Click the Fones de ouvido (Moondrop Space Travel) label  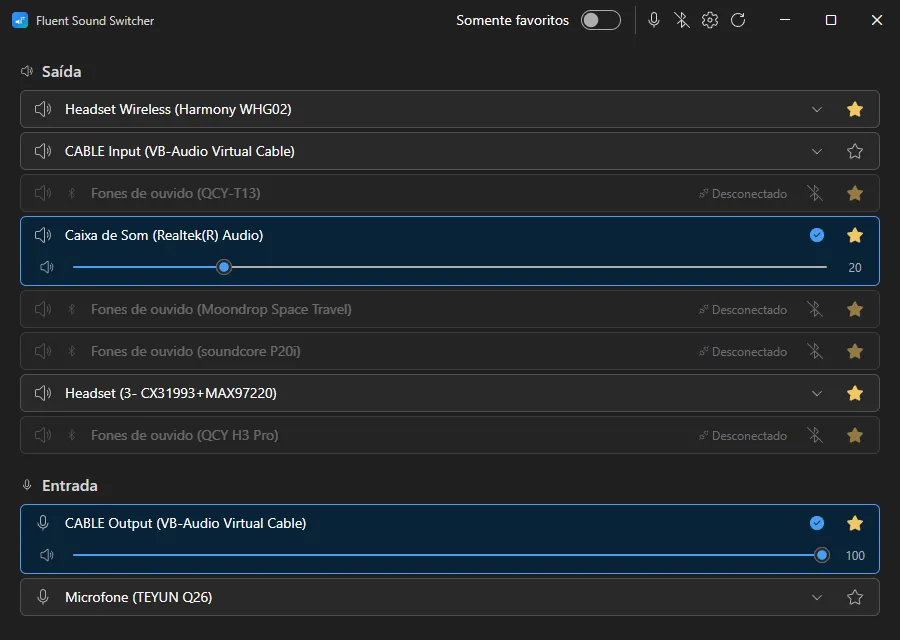pyautogui.click(x=221, y=309)
